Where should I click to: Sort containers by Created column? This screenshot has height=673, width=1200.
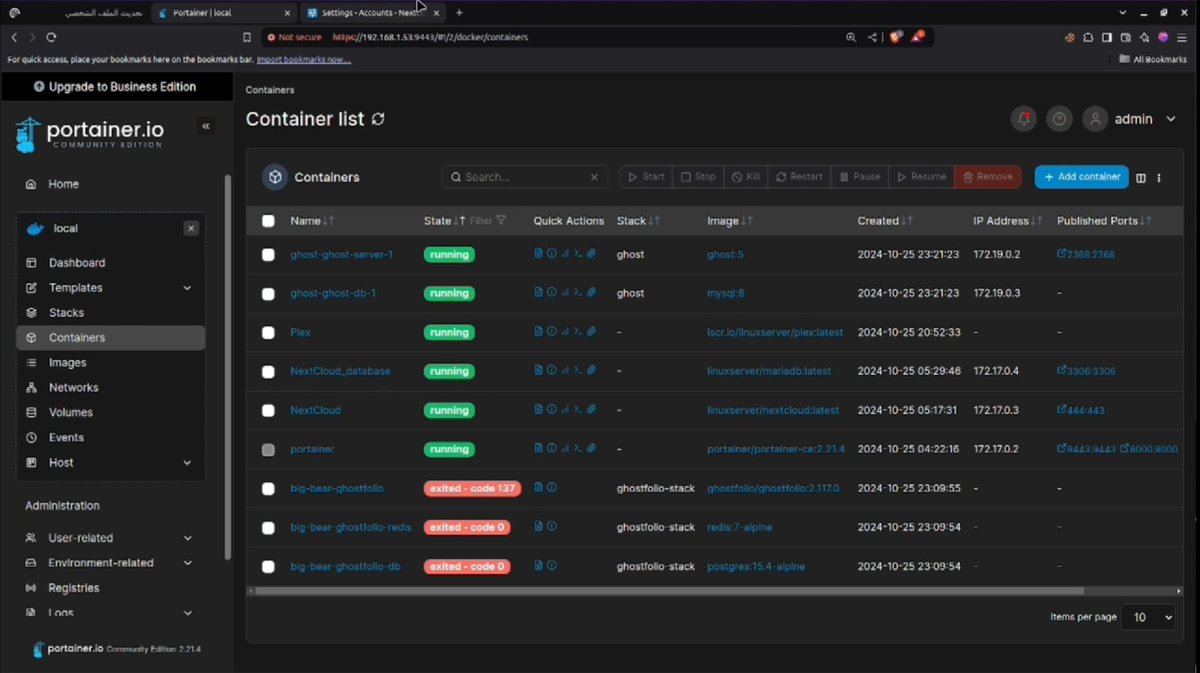(884, 221)
